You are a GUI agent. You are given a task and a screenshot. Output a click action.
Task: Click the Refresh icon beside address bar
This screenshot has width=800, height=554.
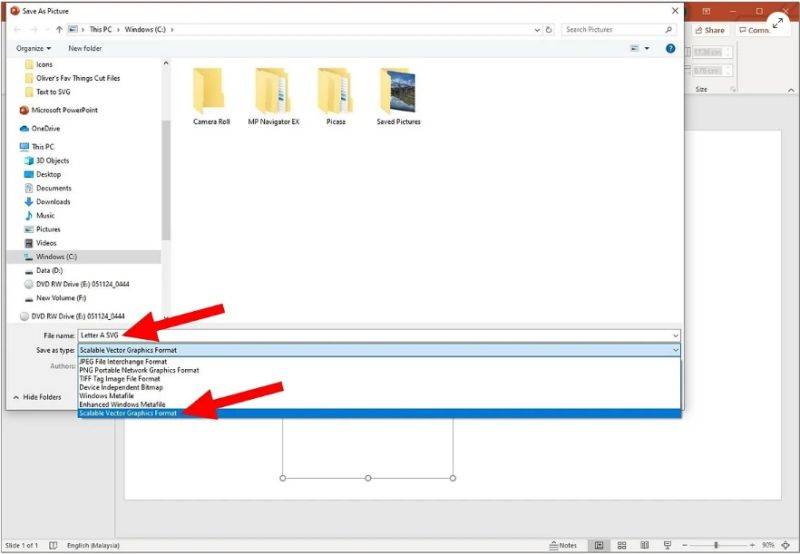pos(549,30)
